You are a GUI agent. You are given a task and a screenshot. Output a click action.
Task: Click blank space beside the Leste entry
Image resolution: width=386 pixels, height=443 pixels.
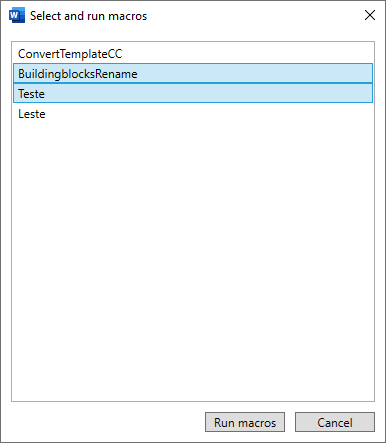tap(209, 114)
